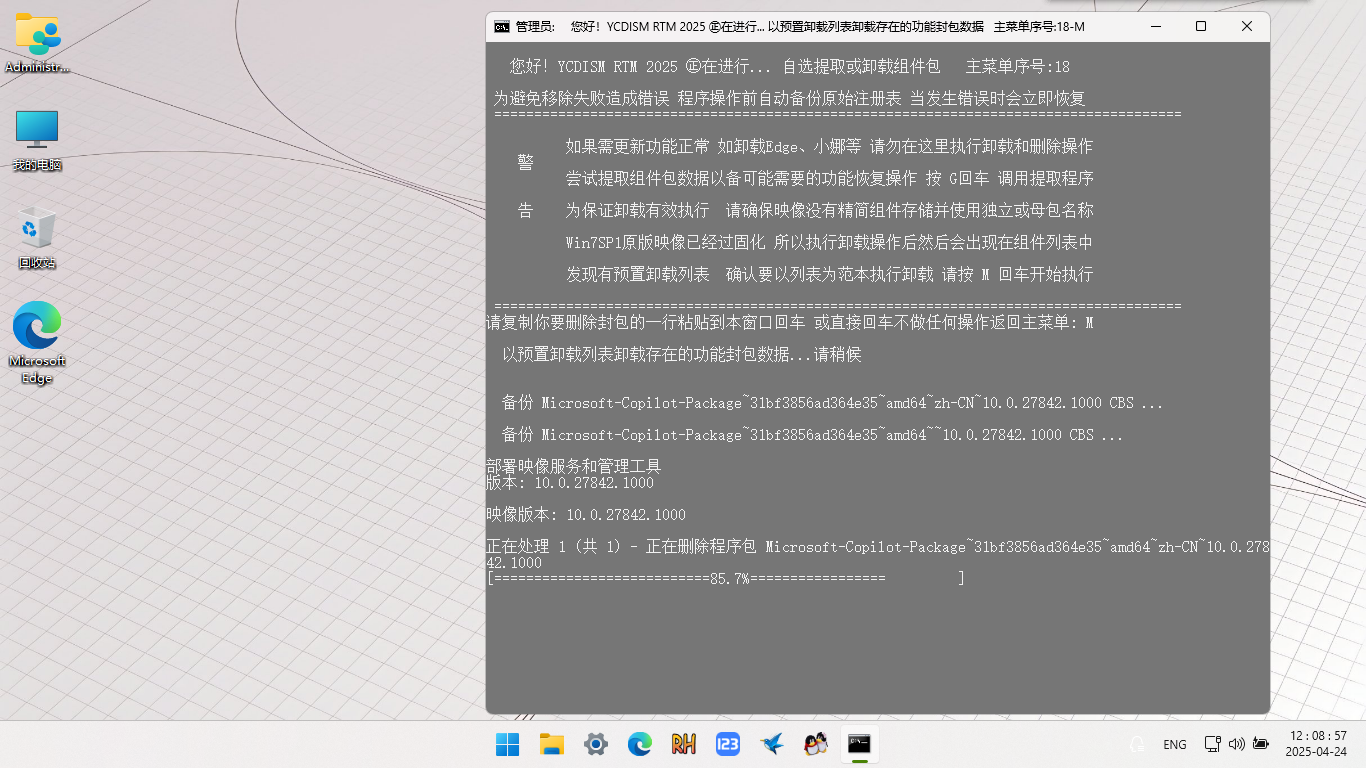Image resolution: width=1366 pixels, height=768 pixels.
Task: Click the line 部署映像服务和管理工具
Action: (x=574, y=467)
